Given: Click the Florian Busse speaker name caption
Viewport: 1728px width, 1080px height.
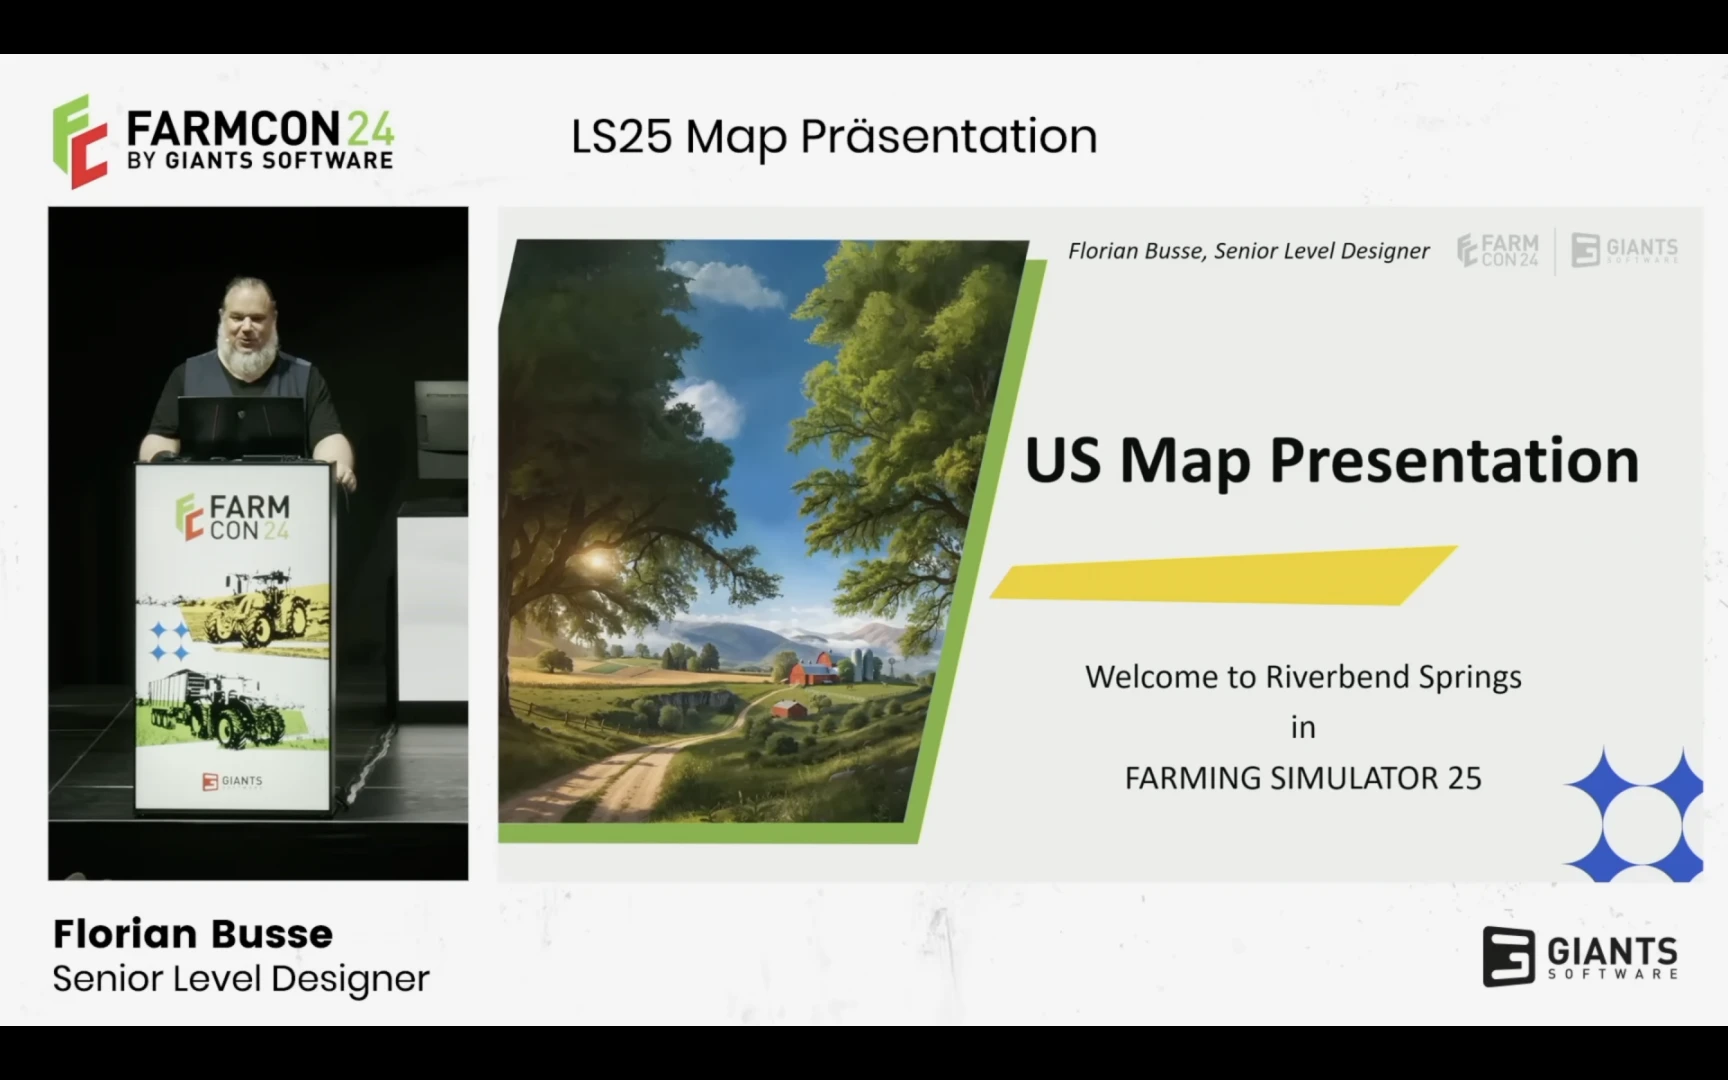Looking at the screenshot, I should (191, 933).
